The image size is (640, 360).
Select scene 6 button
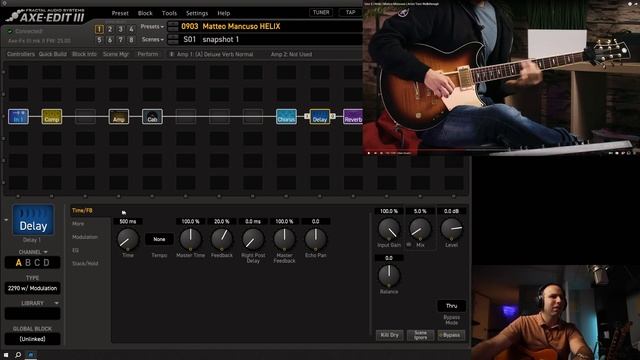pyautogui.click(x=110, y=40)
